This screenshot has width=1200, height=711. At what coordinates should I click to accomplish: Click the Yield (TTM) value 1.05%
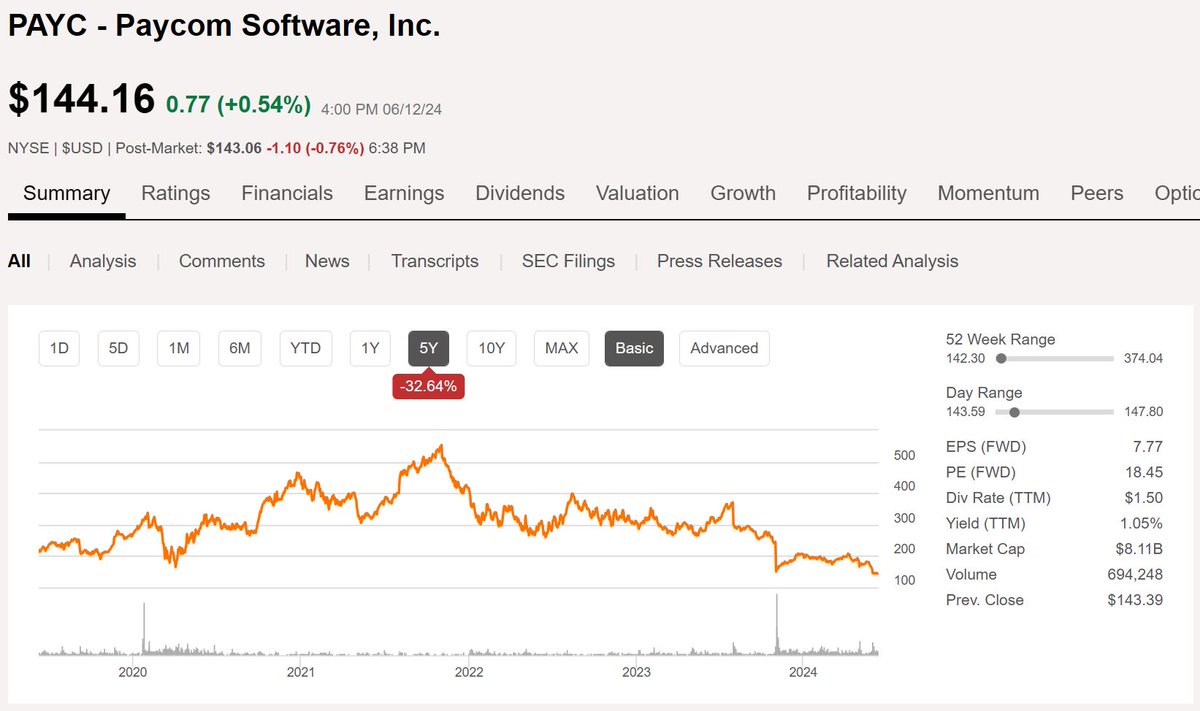pos(1141,523)
